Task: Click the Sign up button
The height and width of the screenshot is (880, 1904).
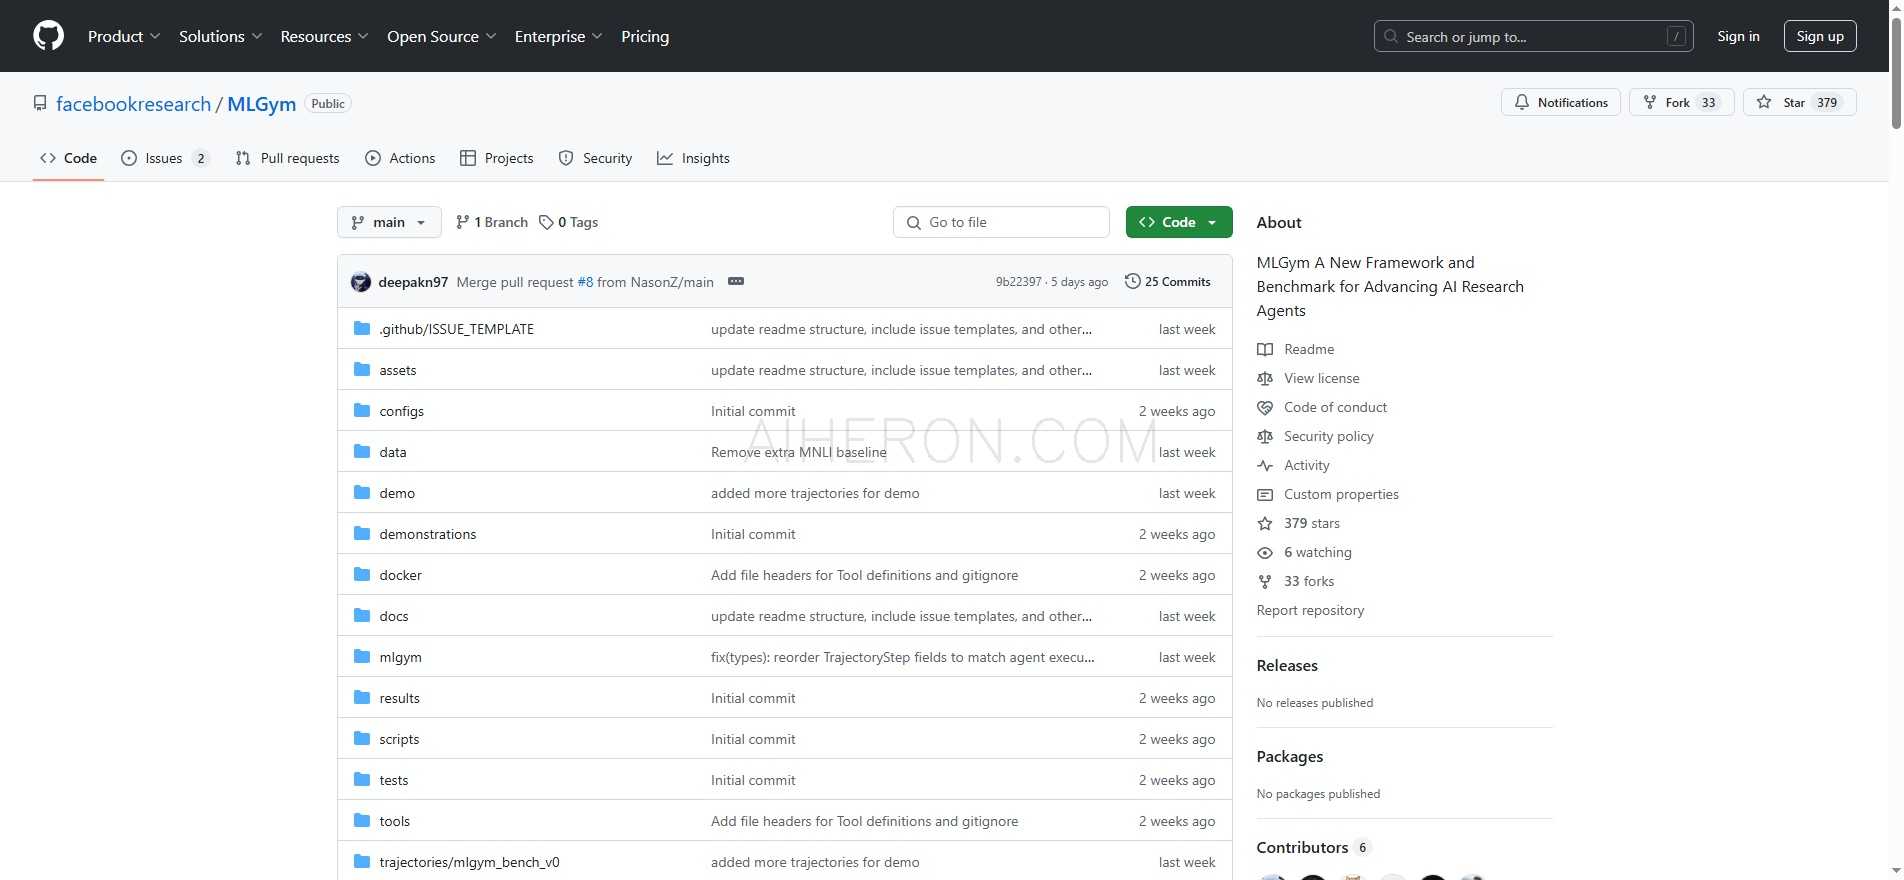Action: pos(1820,36)
